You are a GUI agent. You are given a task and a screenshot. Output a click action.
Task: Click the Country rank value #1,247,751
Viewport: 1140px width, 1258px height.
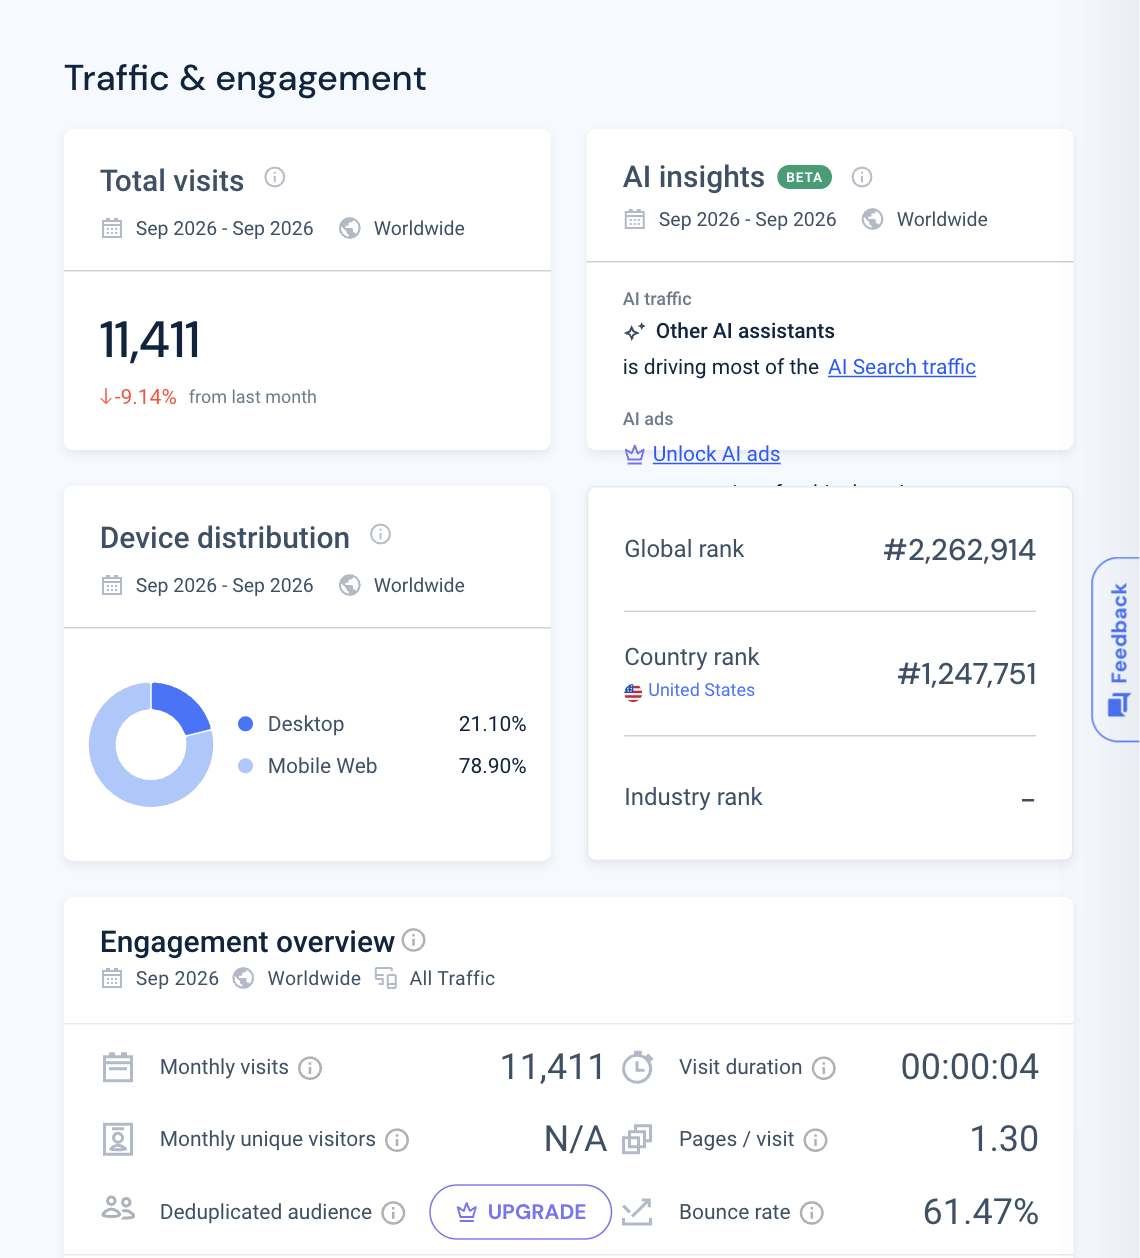(x=966, y=674)
